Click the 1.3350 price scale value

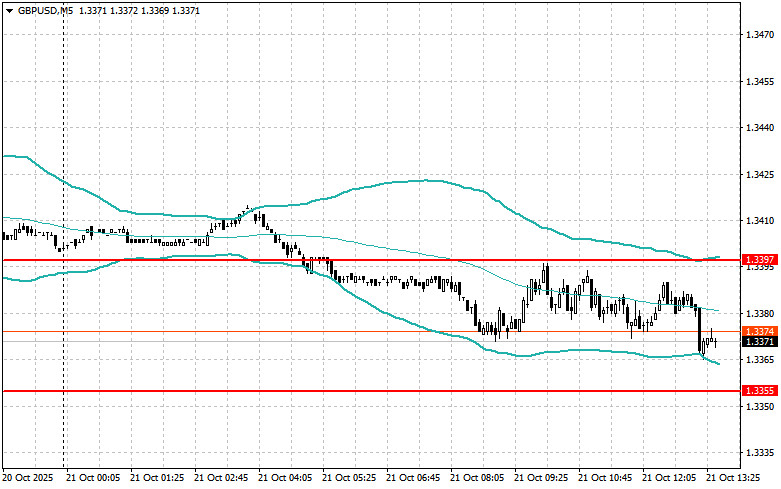click(x=760, y=406)
